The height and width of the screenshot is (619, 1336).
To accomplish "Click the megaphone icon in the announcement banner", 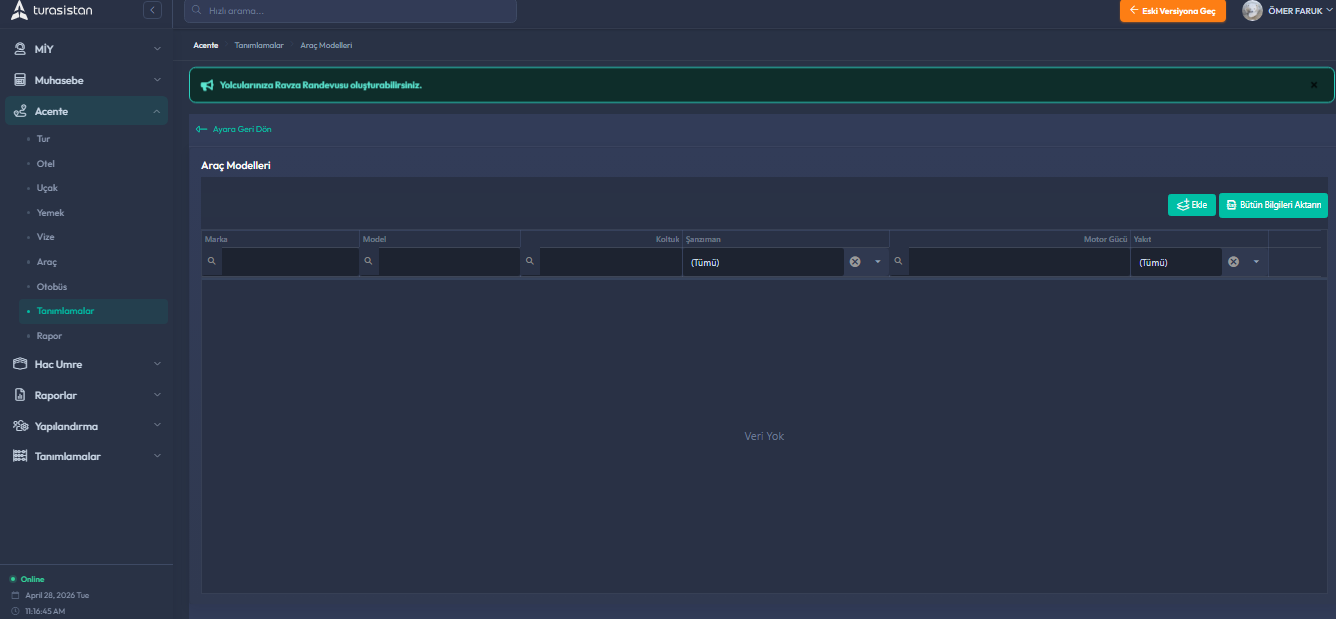I will coord(207,85).
